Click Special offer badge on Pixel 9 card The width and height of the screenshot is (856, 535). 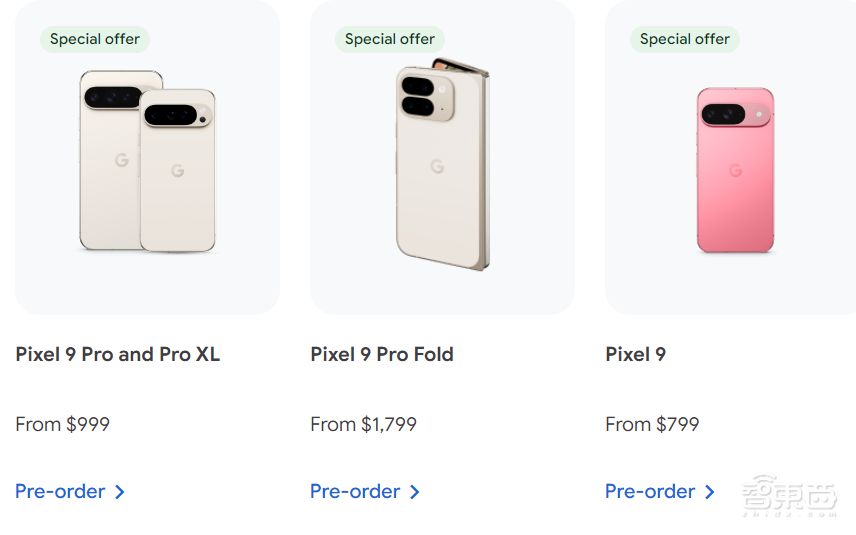click(x=685, y=39)
